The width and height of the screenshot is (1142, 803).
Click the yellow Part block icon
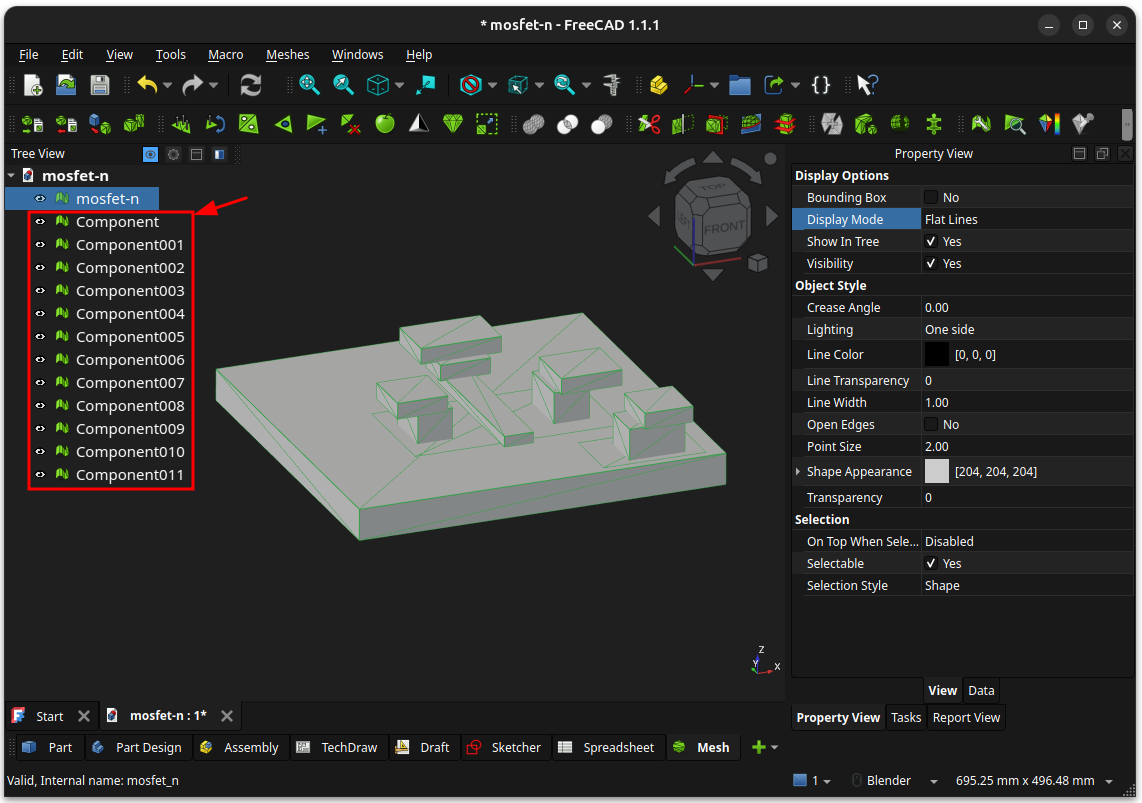pos(659,85)
